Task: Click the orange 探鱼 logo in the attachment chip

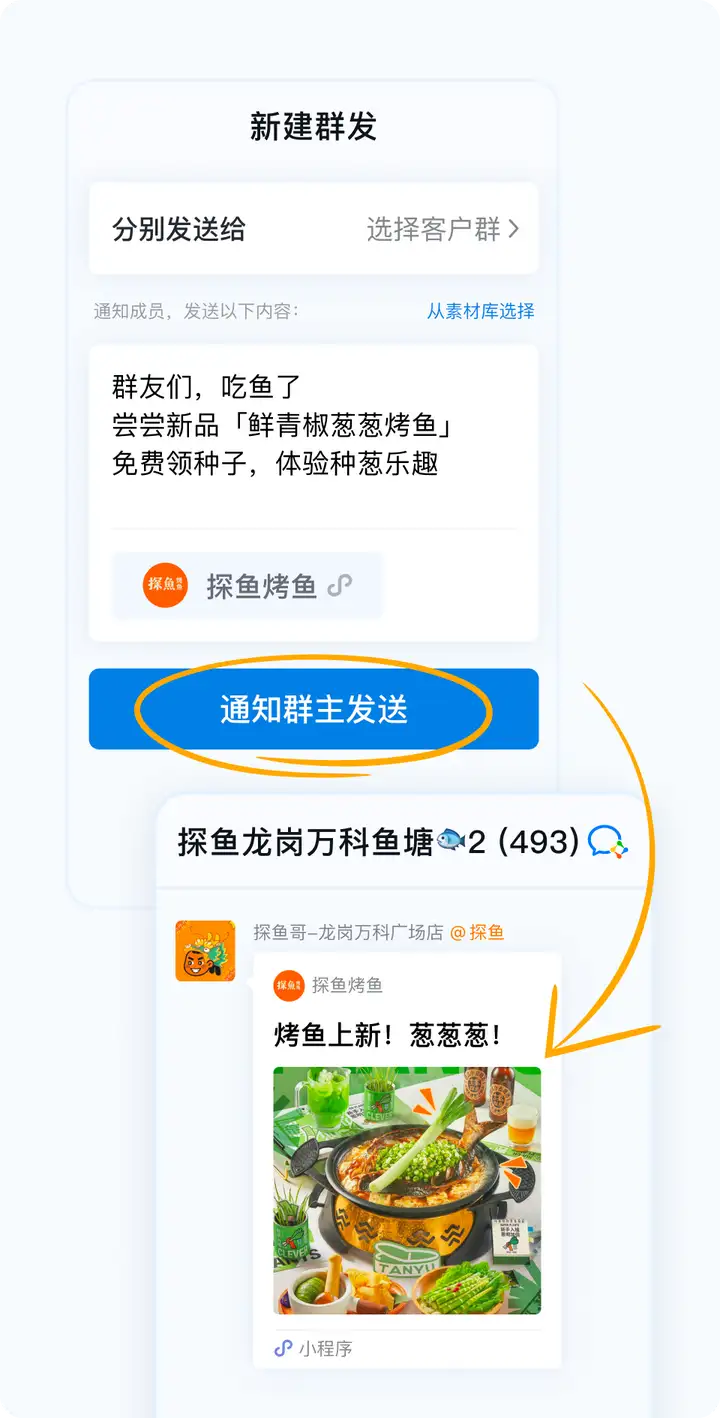Action: pyautogui.click(x=165, y=585)
